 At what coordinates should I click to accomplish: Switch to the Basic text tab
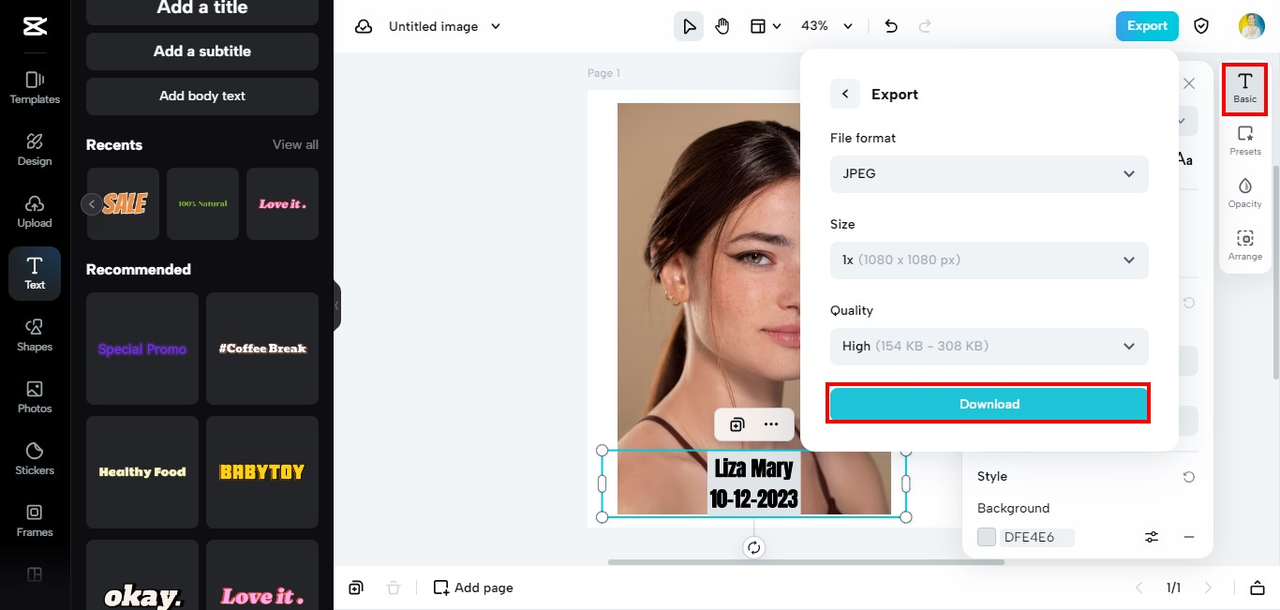[1244, 89]
